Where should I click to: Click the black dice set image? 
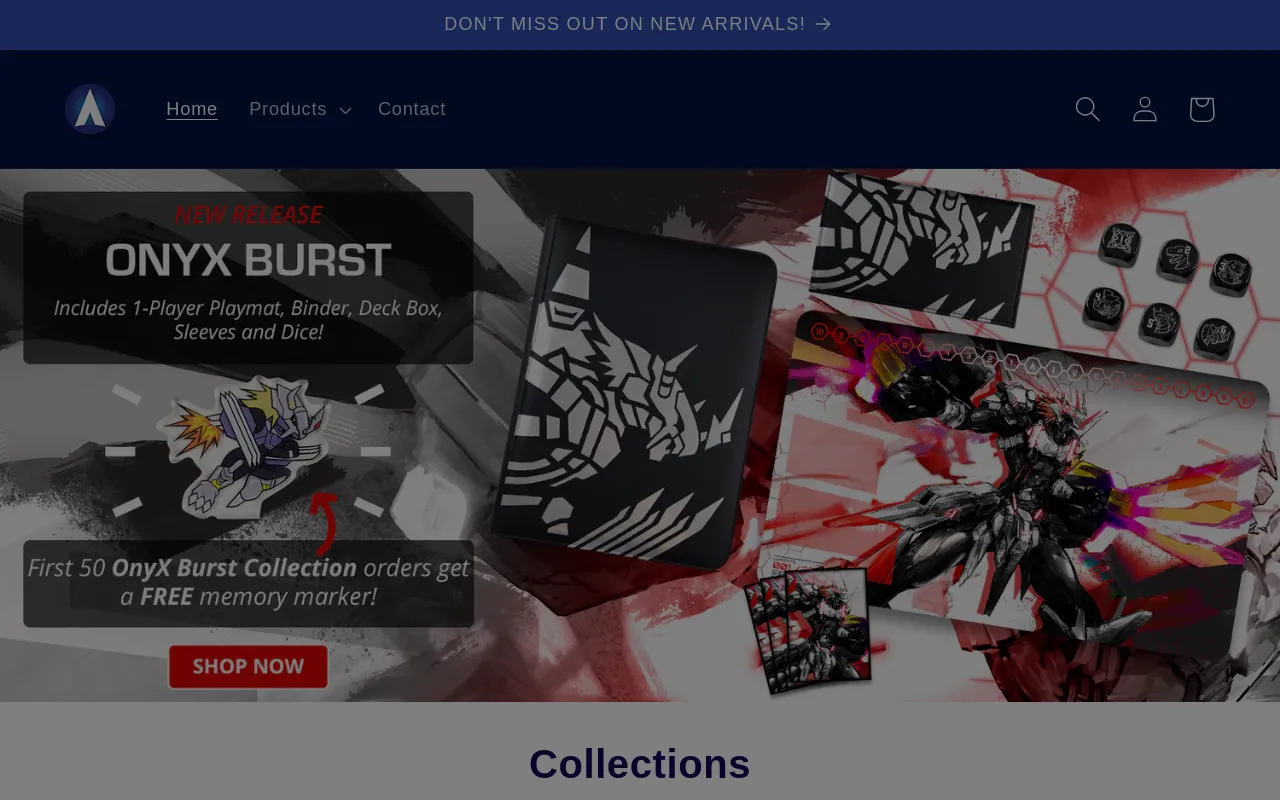click(x=1166, y=289)
